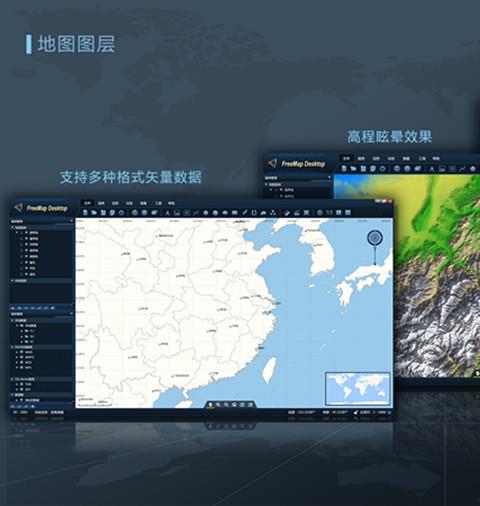The image size is (480, 506).
Task: Click the stacked layers icon in back window toolbar
Action: tap(417, 169)
